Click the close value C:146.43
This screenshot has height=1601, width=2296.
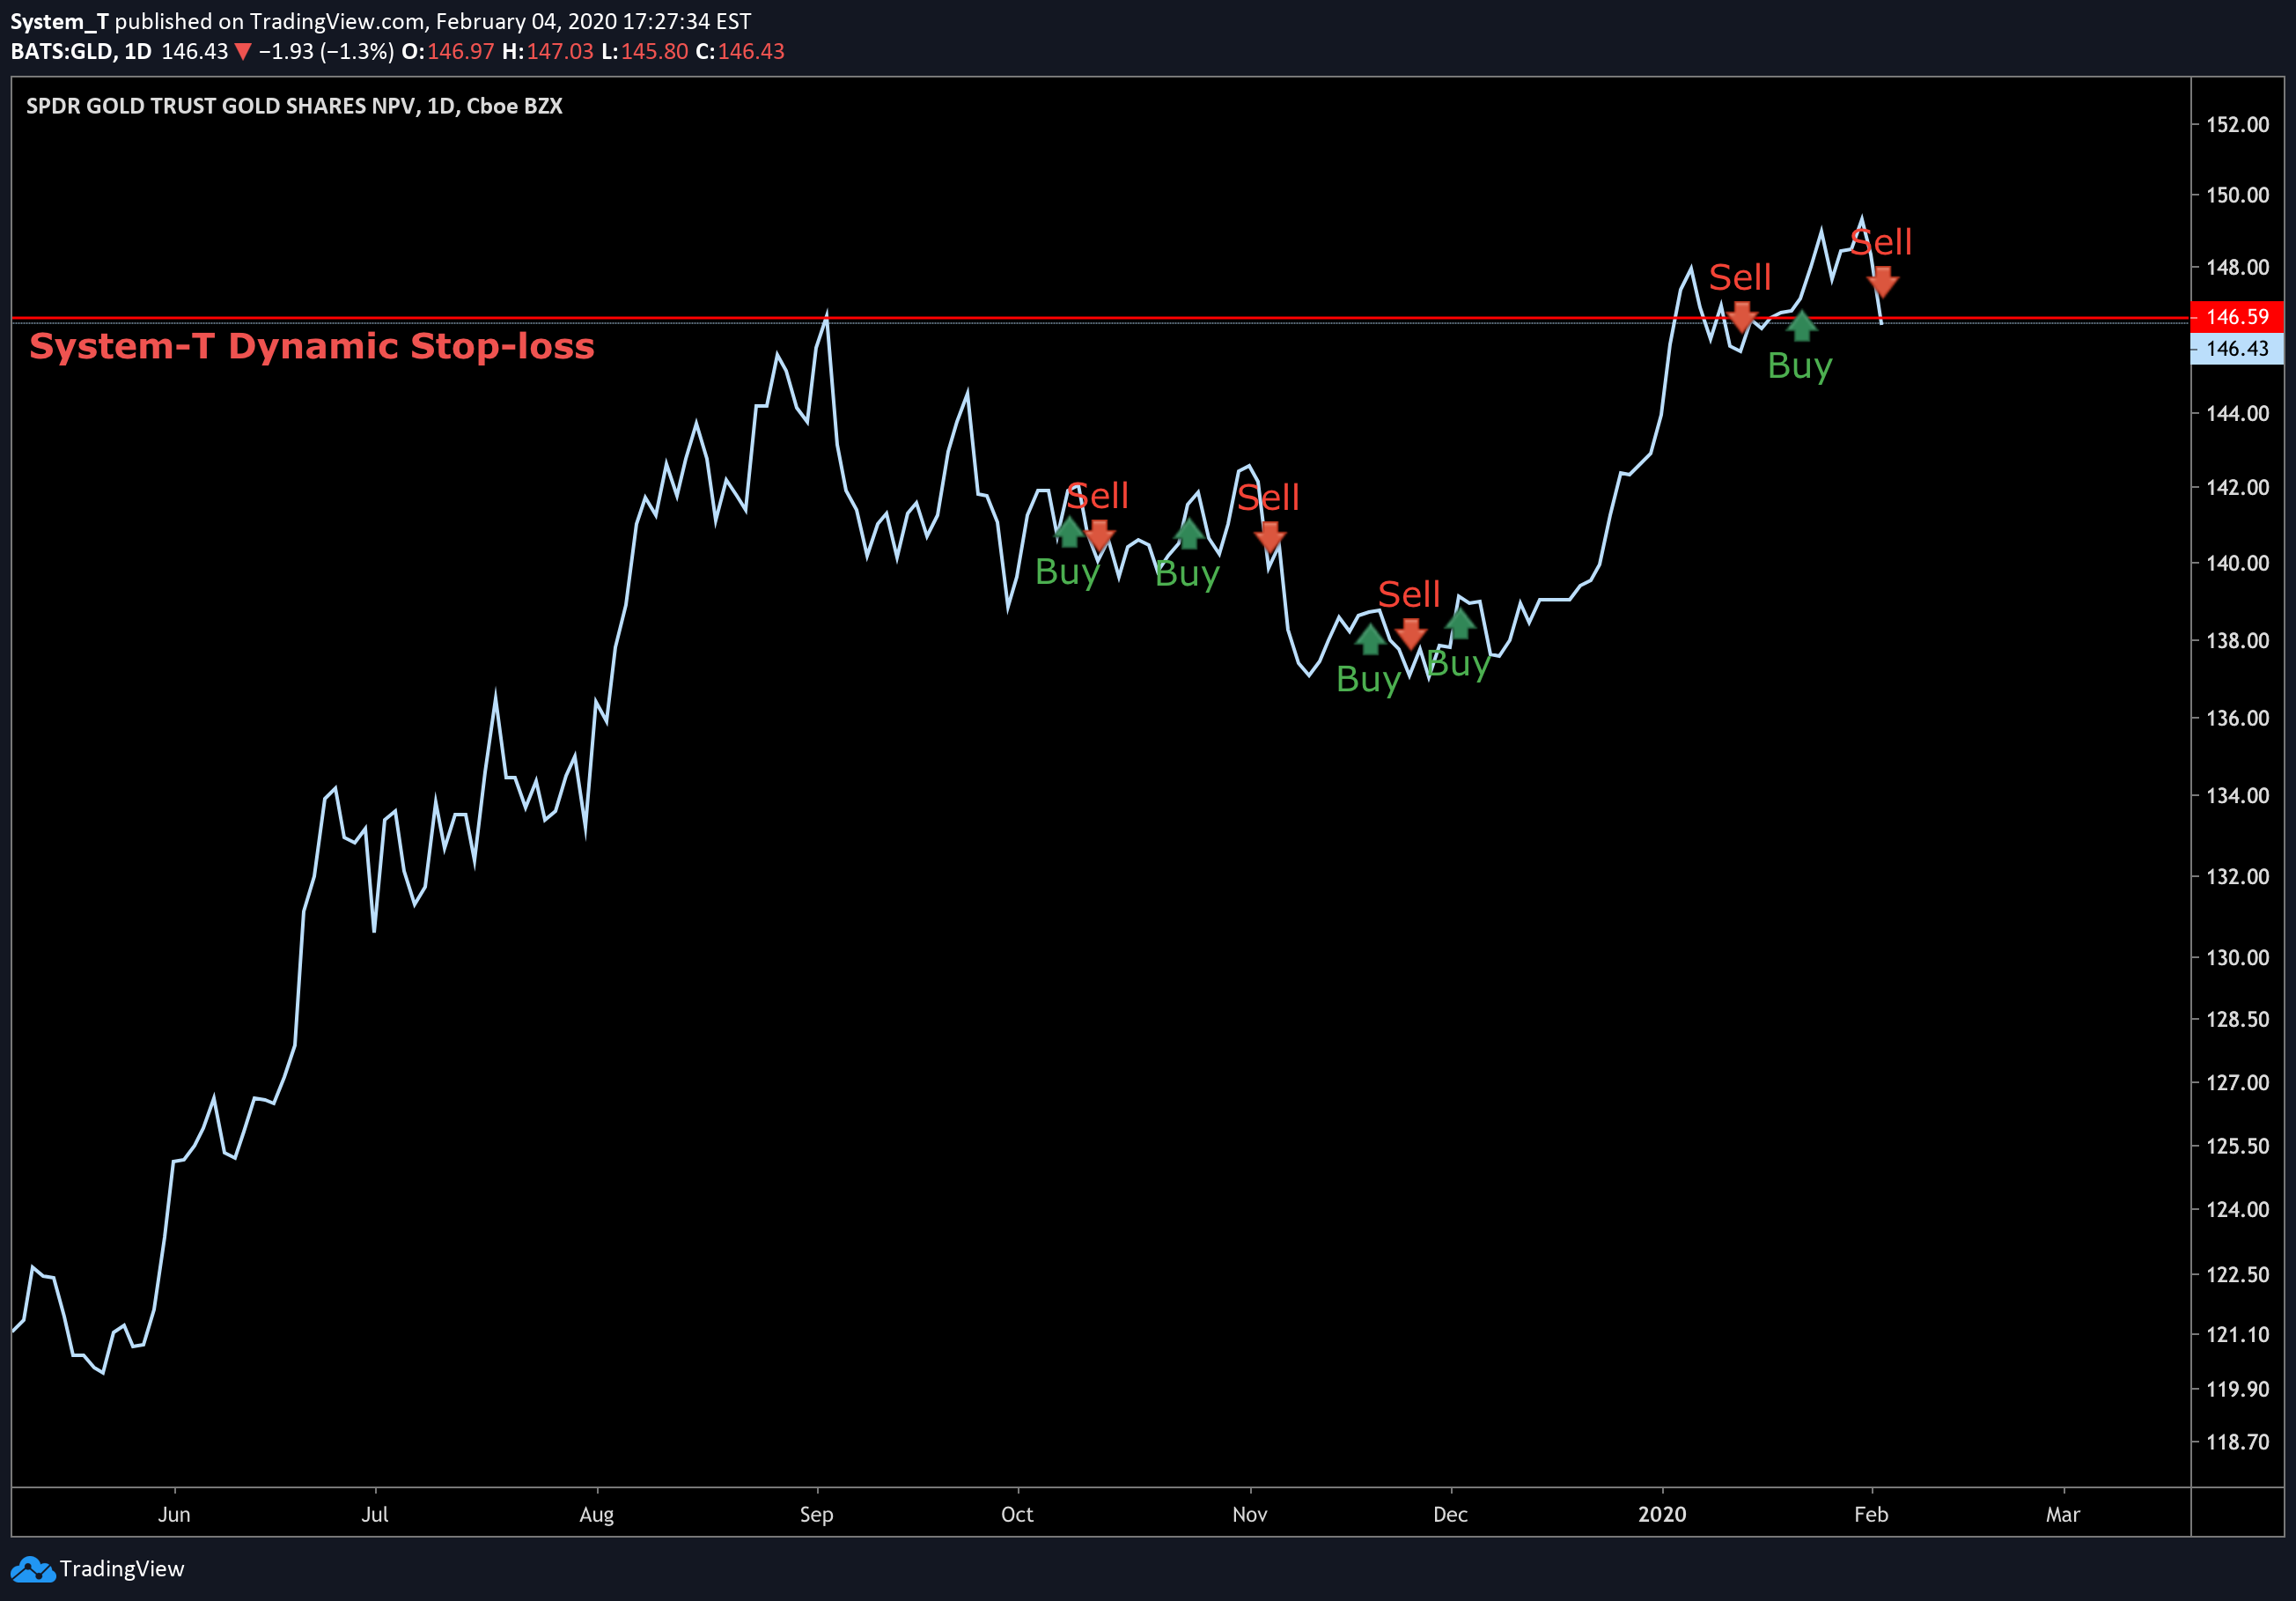click(740, 52)
